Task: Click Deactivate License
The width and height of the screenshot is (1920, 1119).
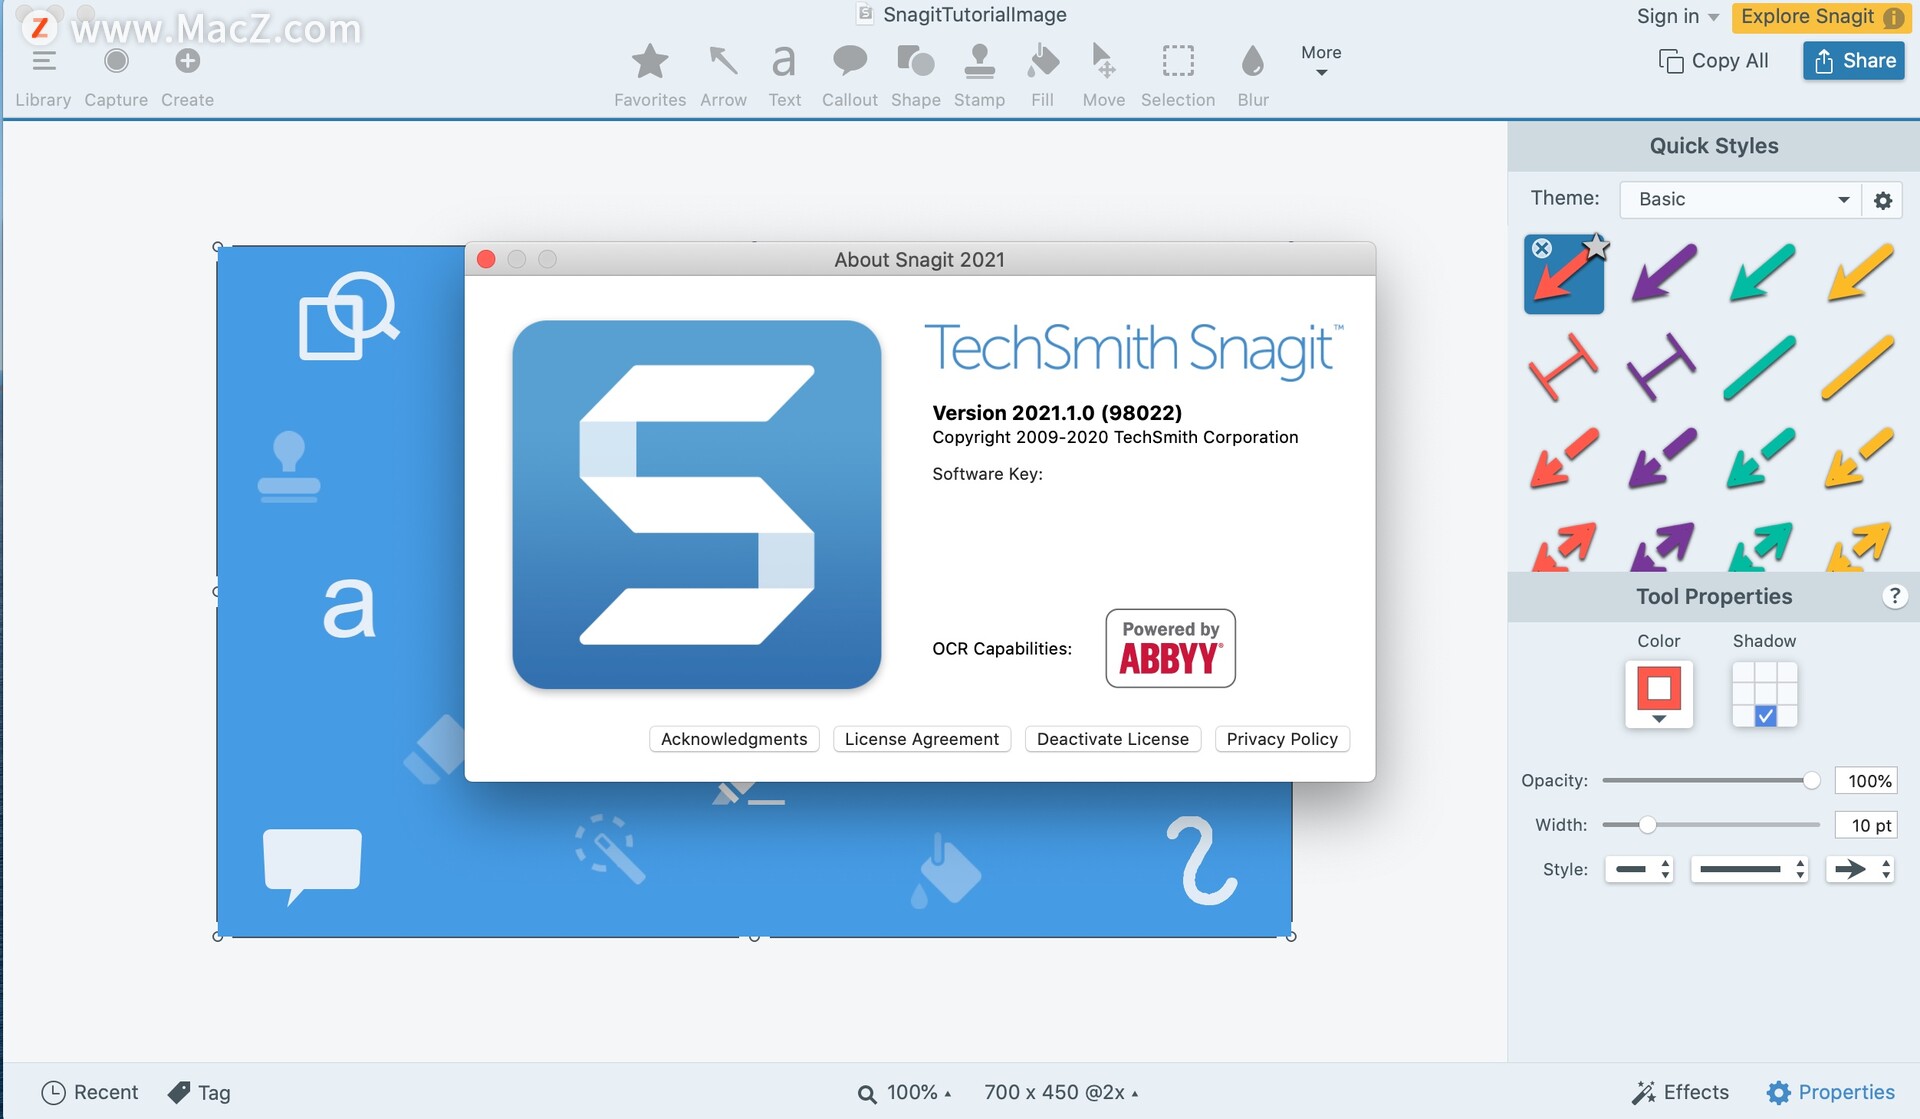Action: tap(1113, 739)
